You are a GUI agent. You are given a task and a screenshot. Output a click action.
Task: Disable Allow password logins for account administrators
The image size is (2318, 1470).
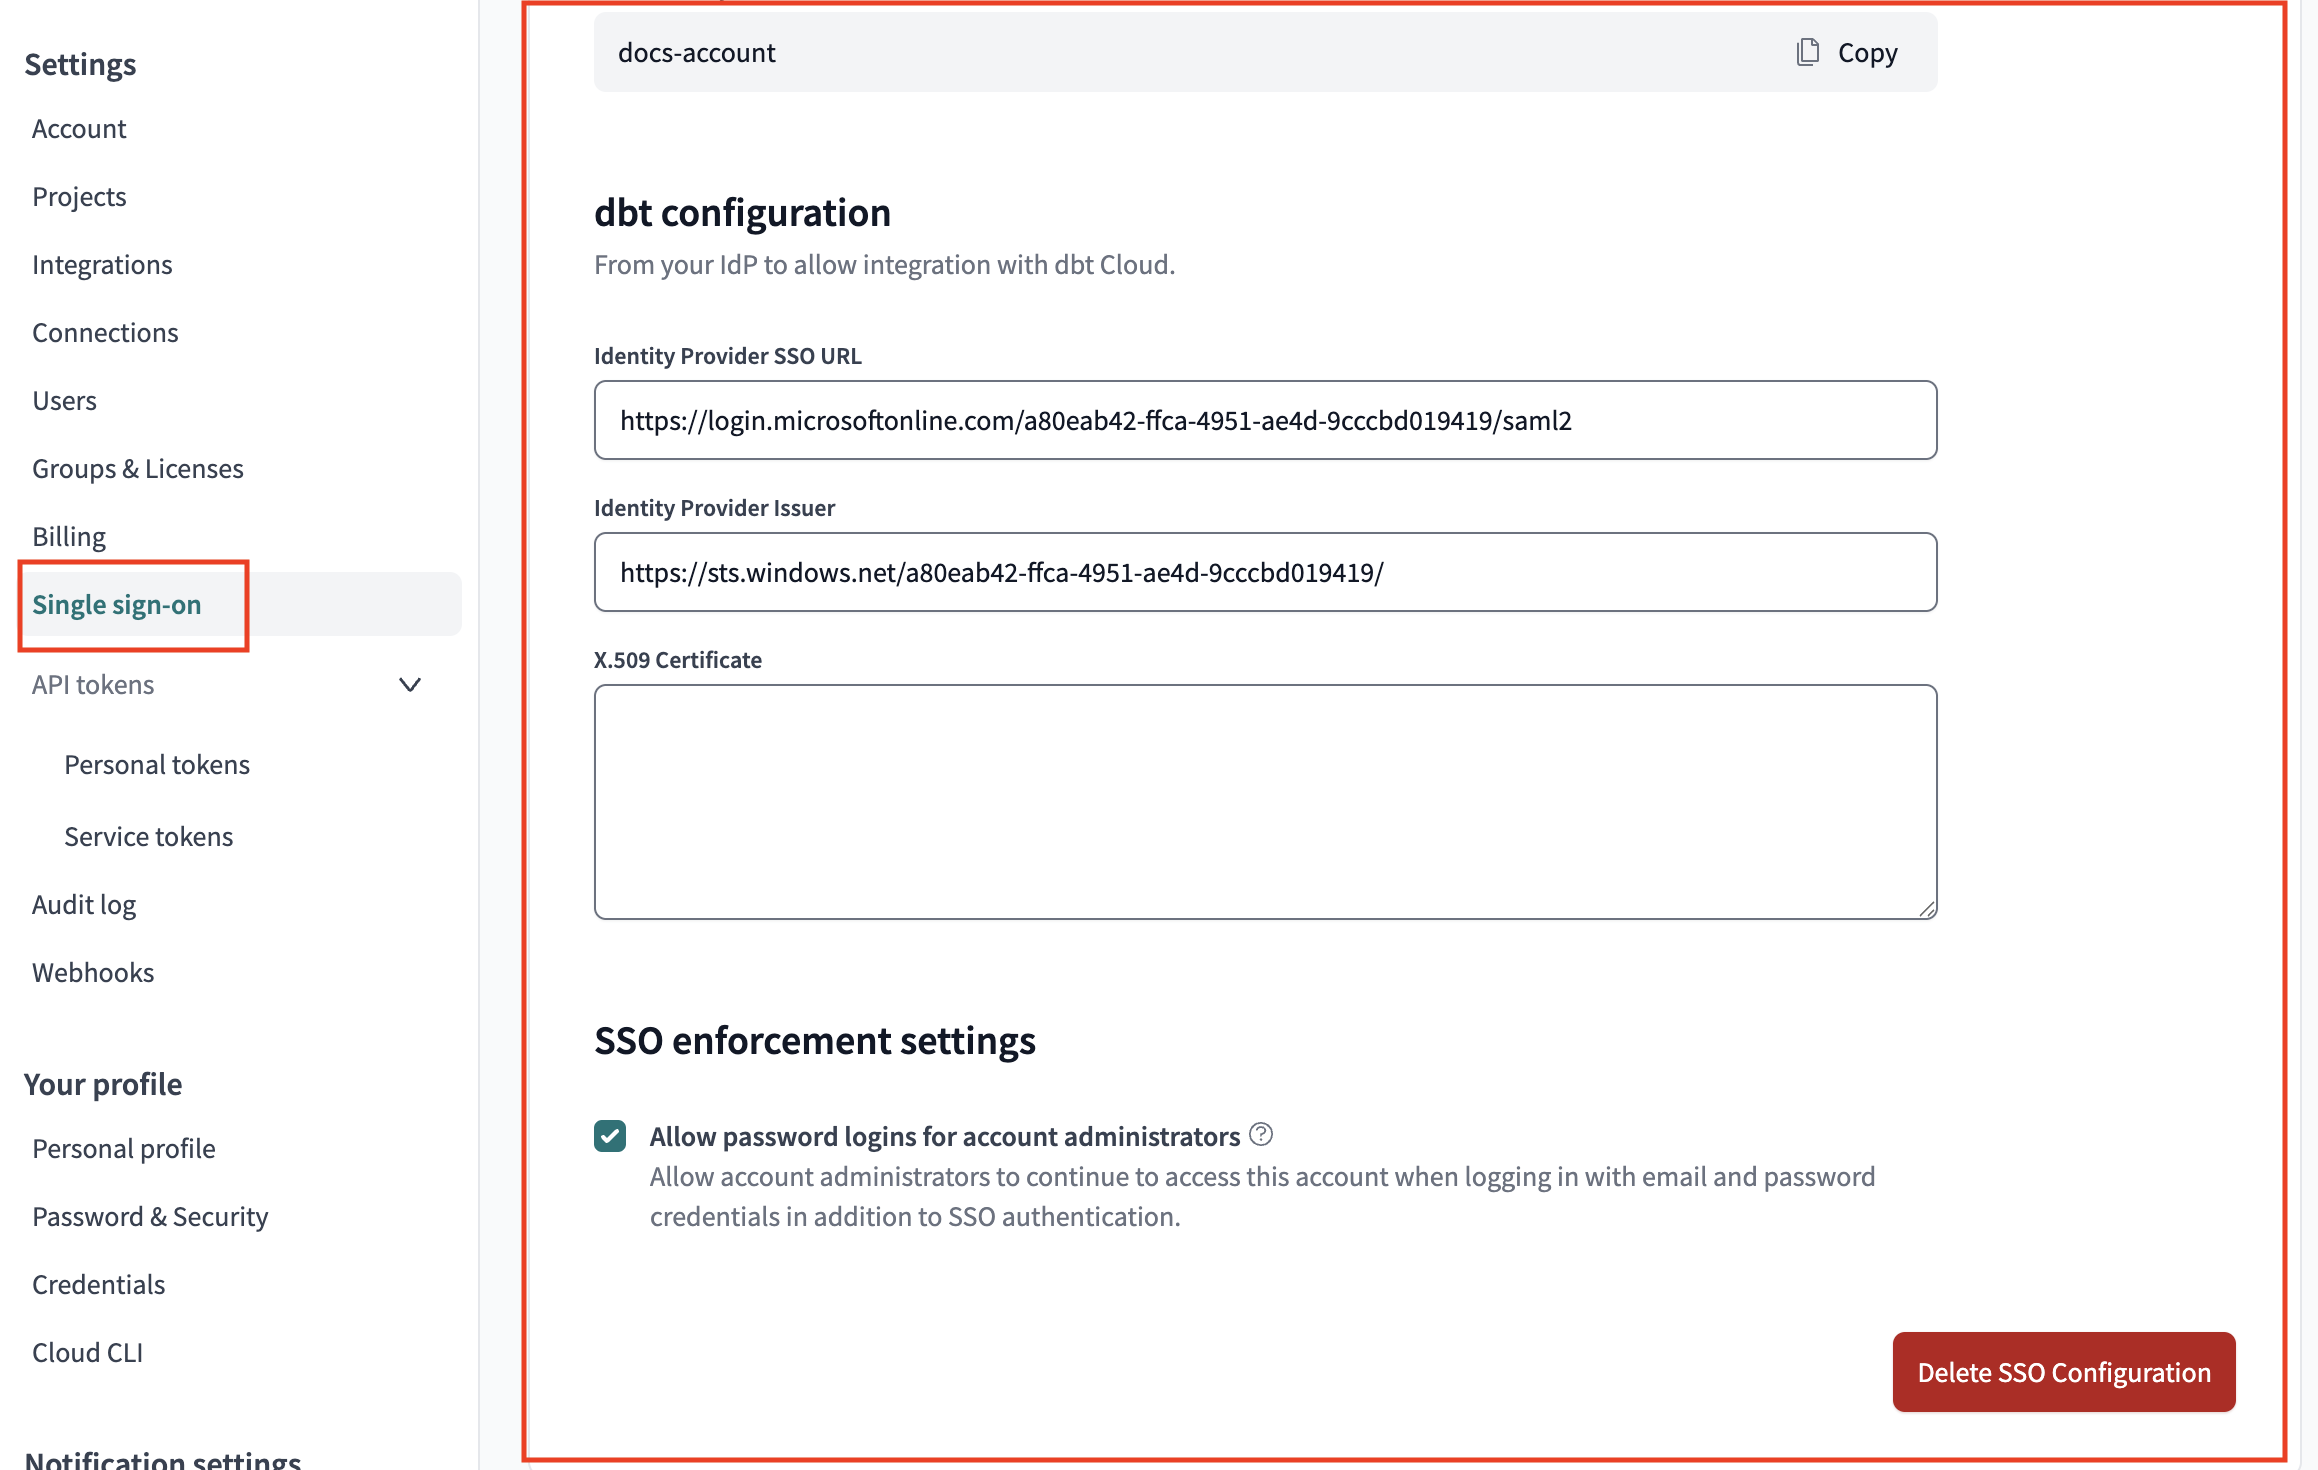[610, 1136]
